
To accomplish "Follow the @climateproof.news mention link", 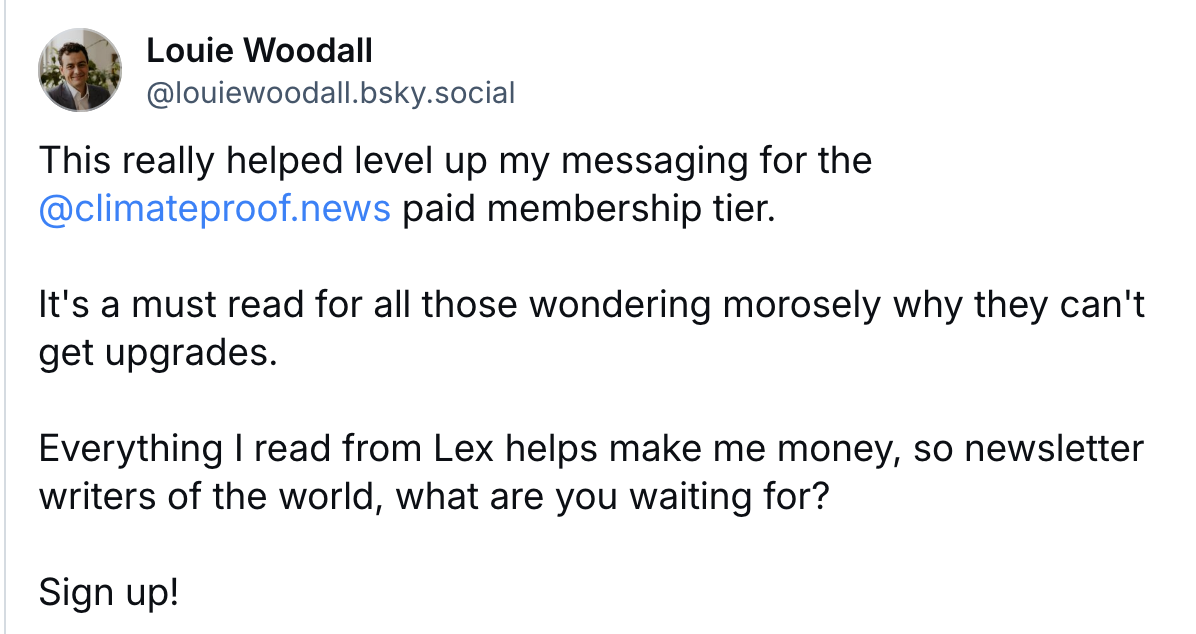I will (x=214, y=208).
